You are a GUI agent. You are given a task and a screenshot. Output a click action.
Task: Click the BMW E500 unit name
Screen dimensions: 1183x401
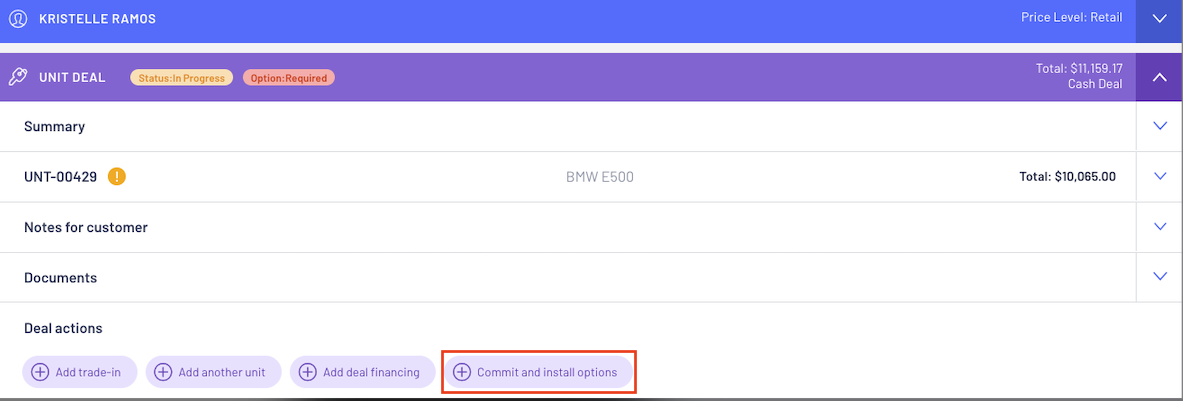[x=600, y=177]
